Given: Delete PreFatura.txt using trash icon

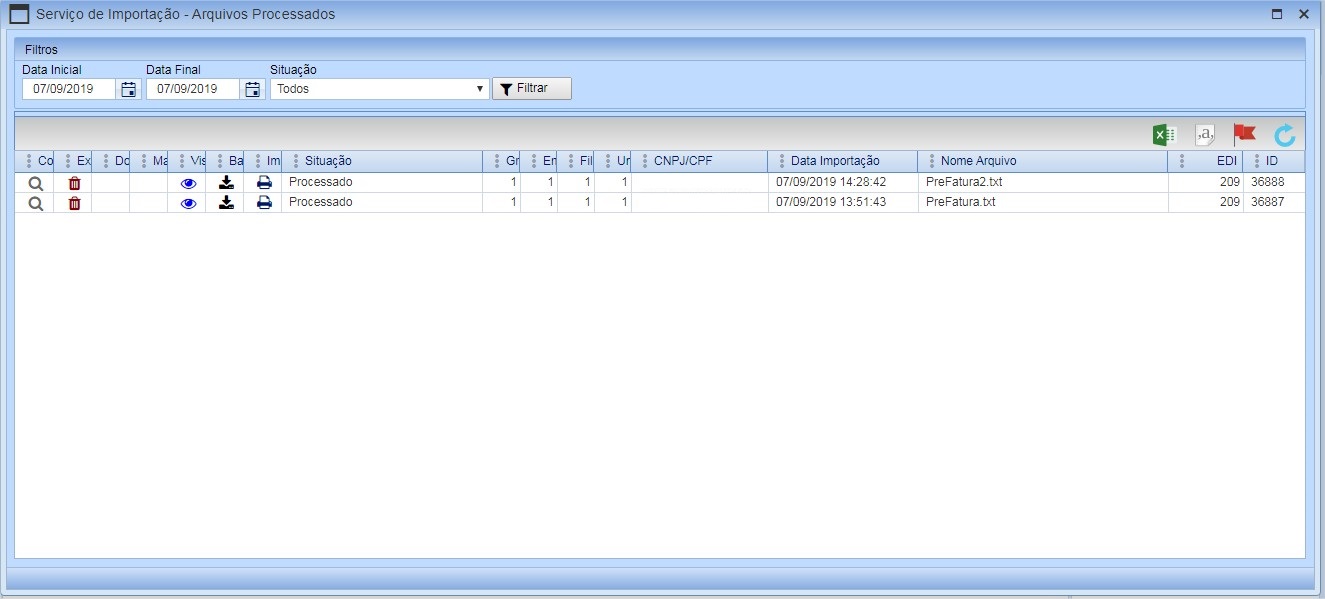Looking at the screenshot, I should (x=74, y=203).
